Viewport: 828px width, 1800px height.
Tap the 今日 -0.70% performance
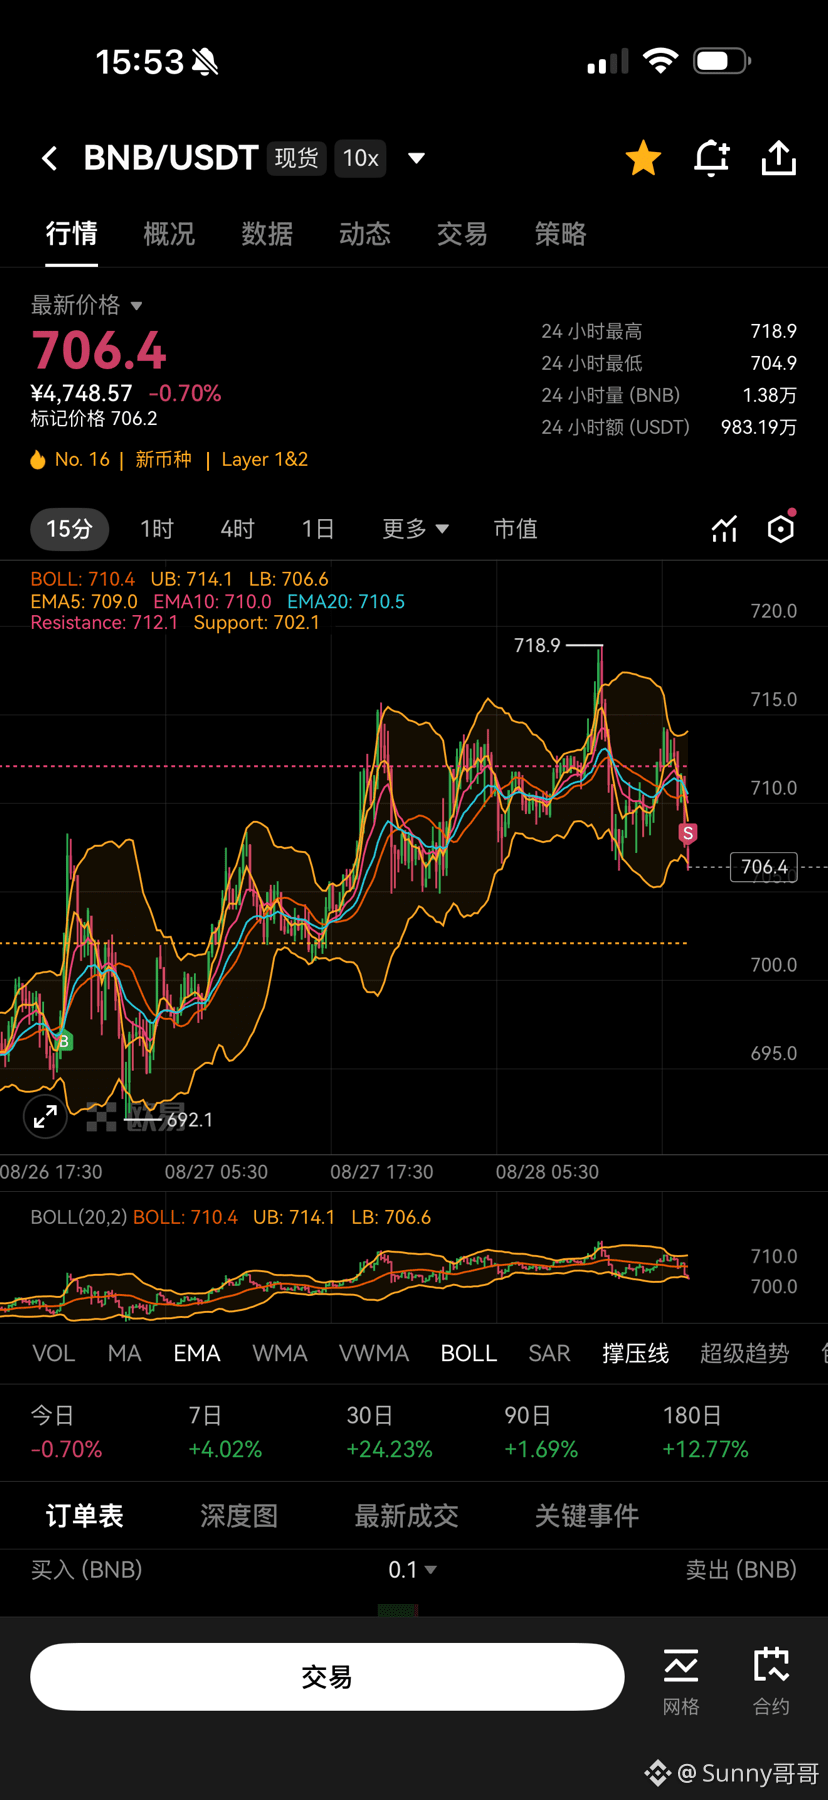[66, 1432]
